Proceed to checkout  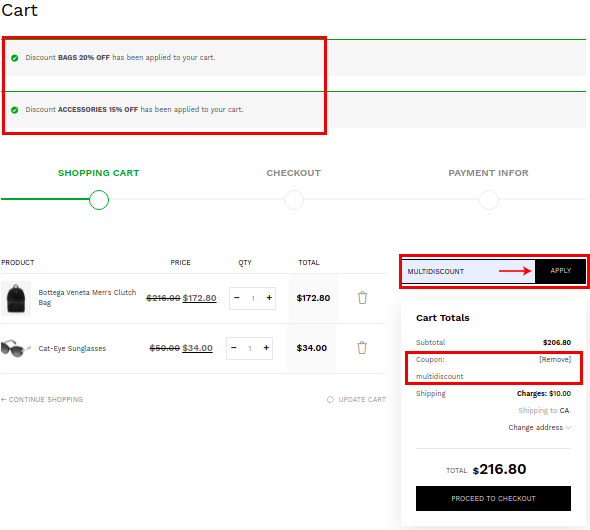click(x=493, y=498)
